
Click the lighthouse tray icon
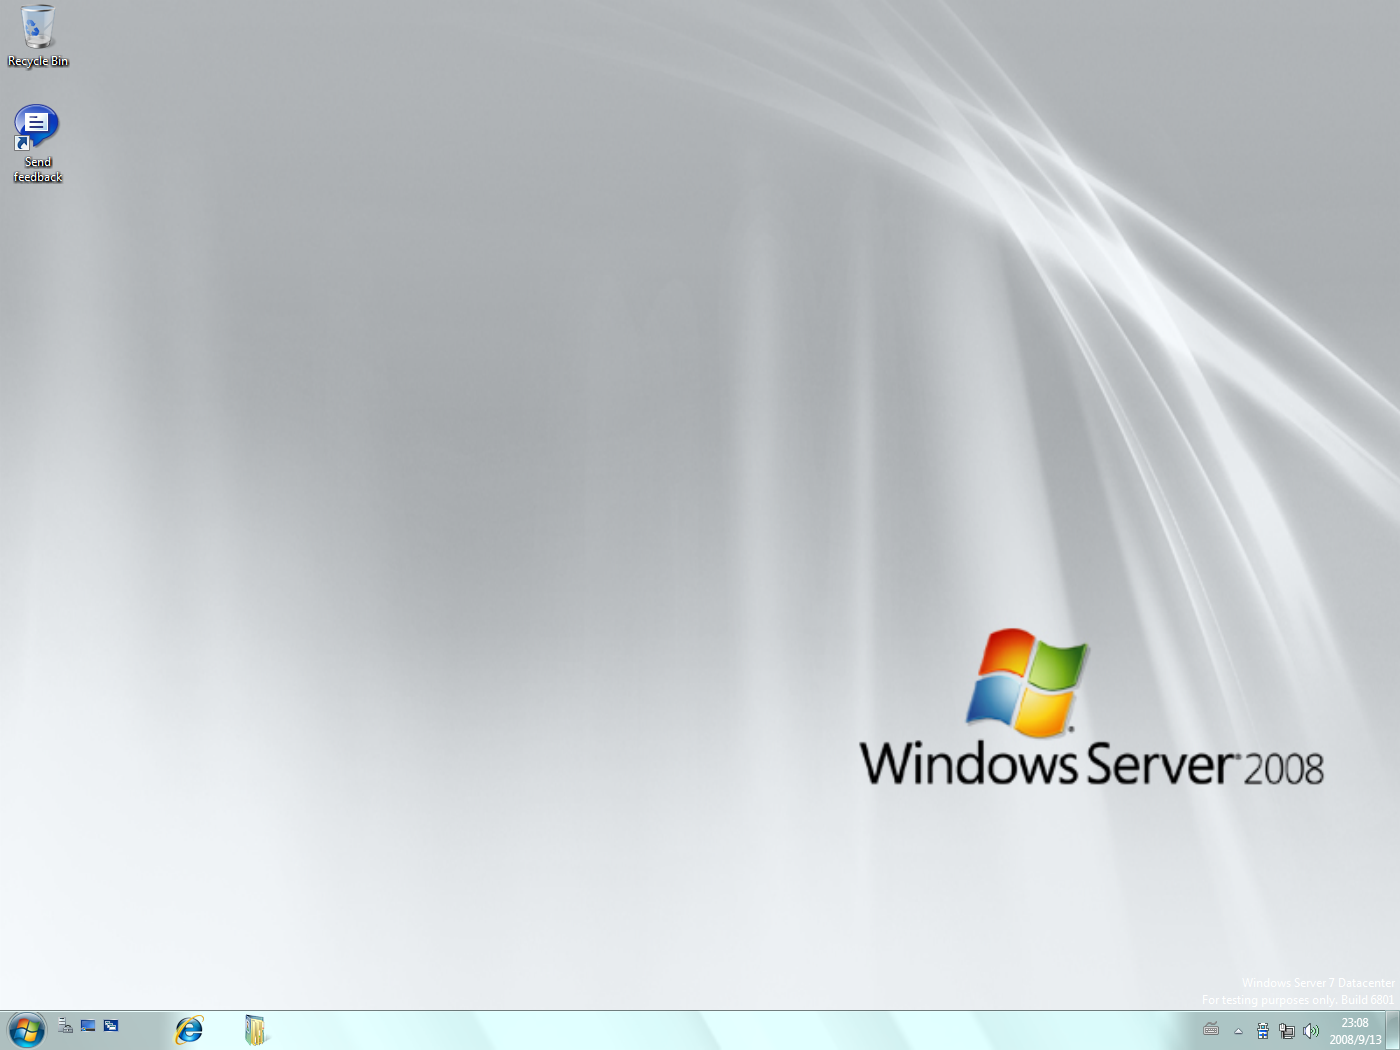[1263, 1031]
